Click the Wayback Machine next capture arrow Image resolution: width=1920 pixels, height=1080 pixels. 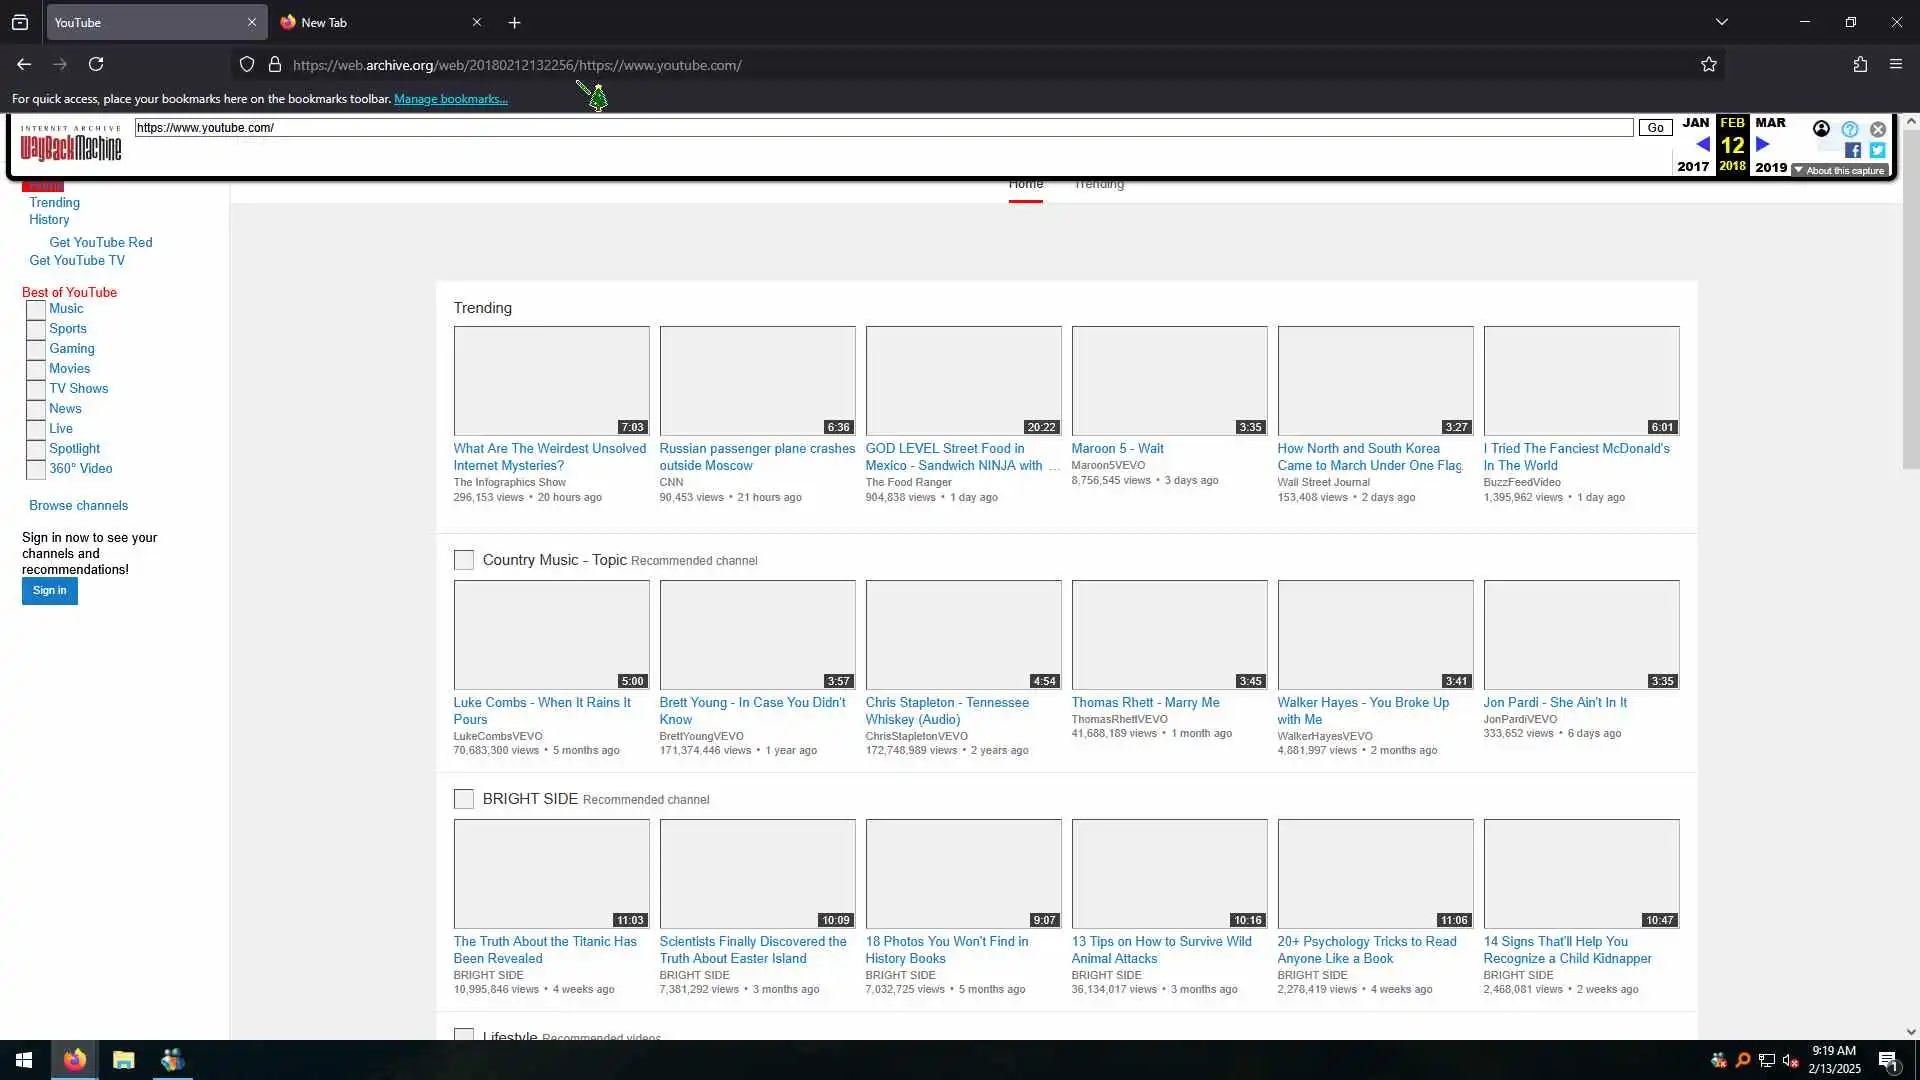pos(1763,145)
